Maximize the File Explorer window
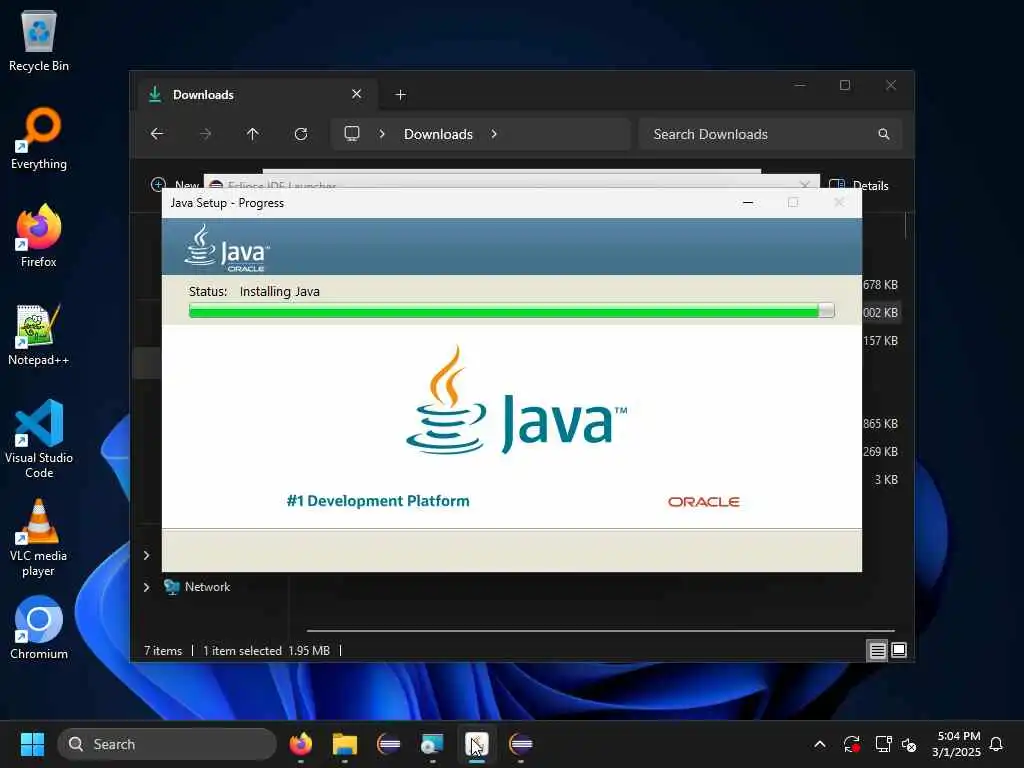Image resolution: width=1024 pixels, height=768 pixels. [x=845, y=86]
